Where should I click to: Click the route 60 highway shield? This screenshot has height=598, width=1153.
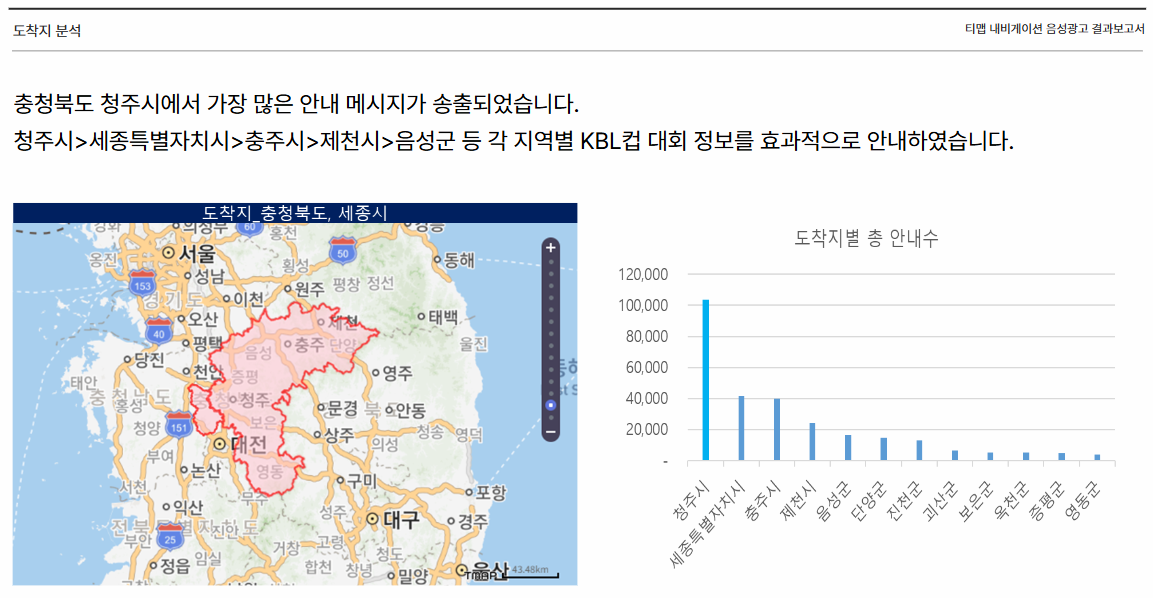250,228
